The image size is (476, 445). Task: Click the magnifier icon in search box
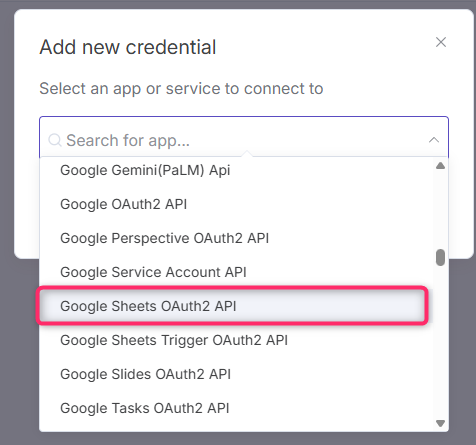(x=55, y=140)
